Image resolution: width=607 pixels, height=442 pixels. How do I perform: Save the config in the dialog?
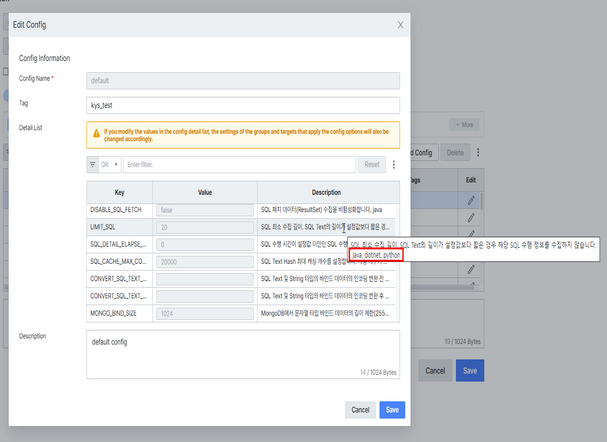(392, 410)
